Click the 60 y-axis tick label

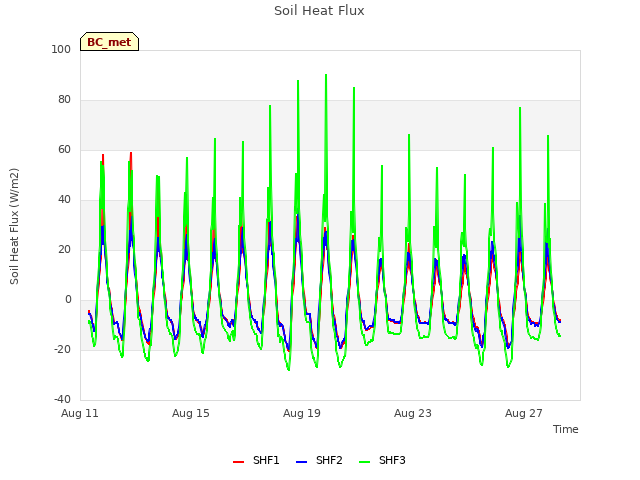click(x=64, y=150)
